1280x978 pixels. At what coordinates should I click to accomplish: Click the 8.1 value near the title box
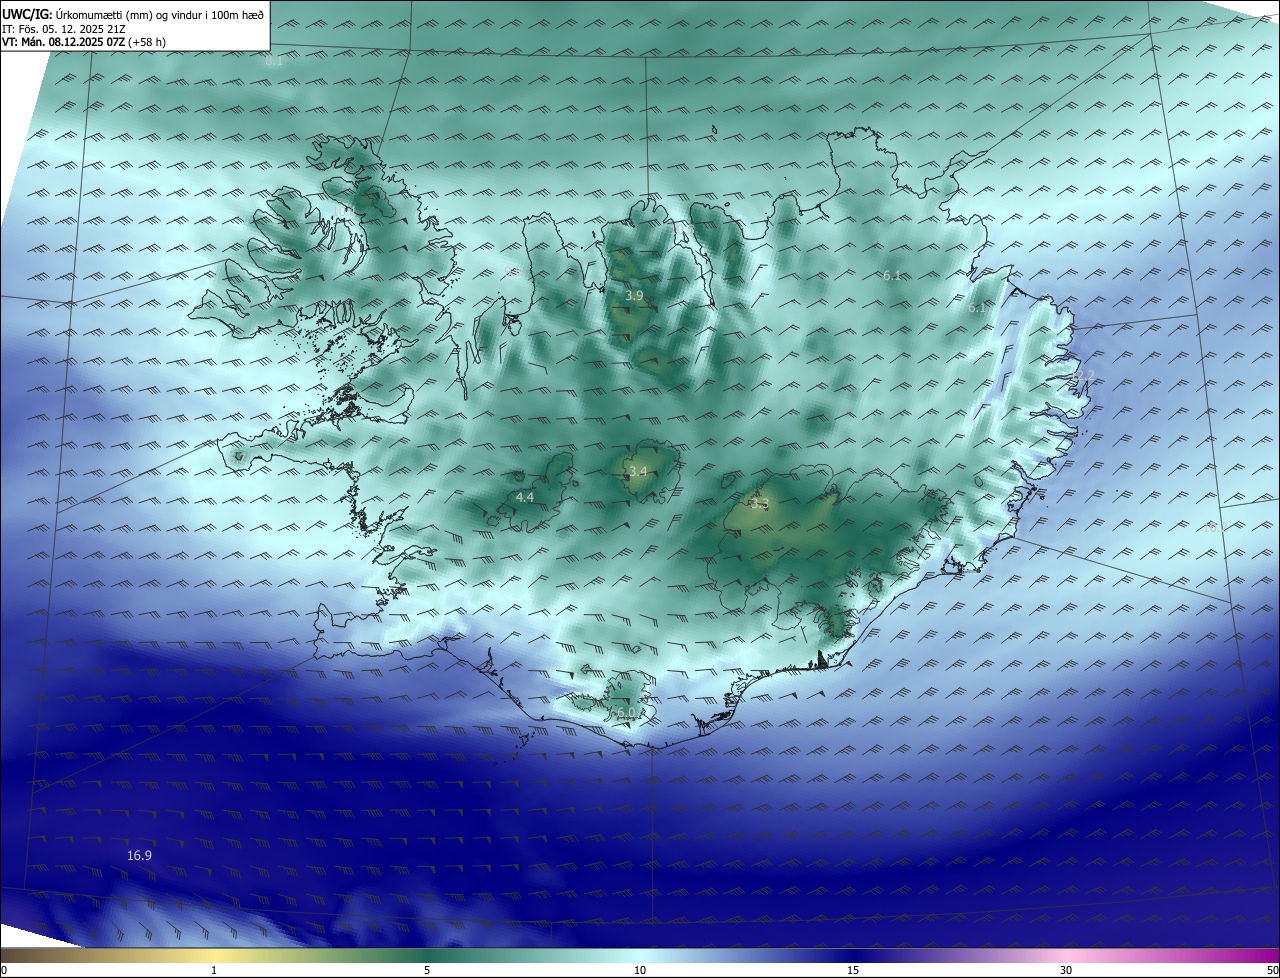[274, 61]
